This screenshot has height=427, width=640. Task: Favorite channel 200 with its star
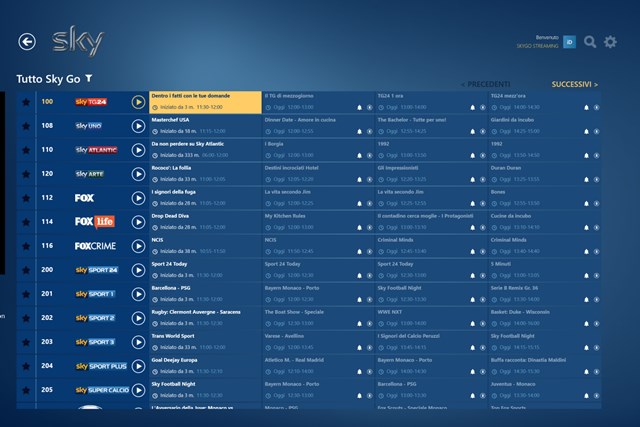pos(26,270)
